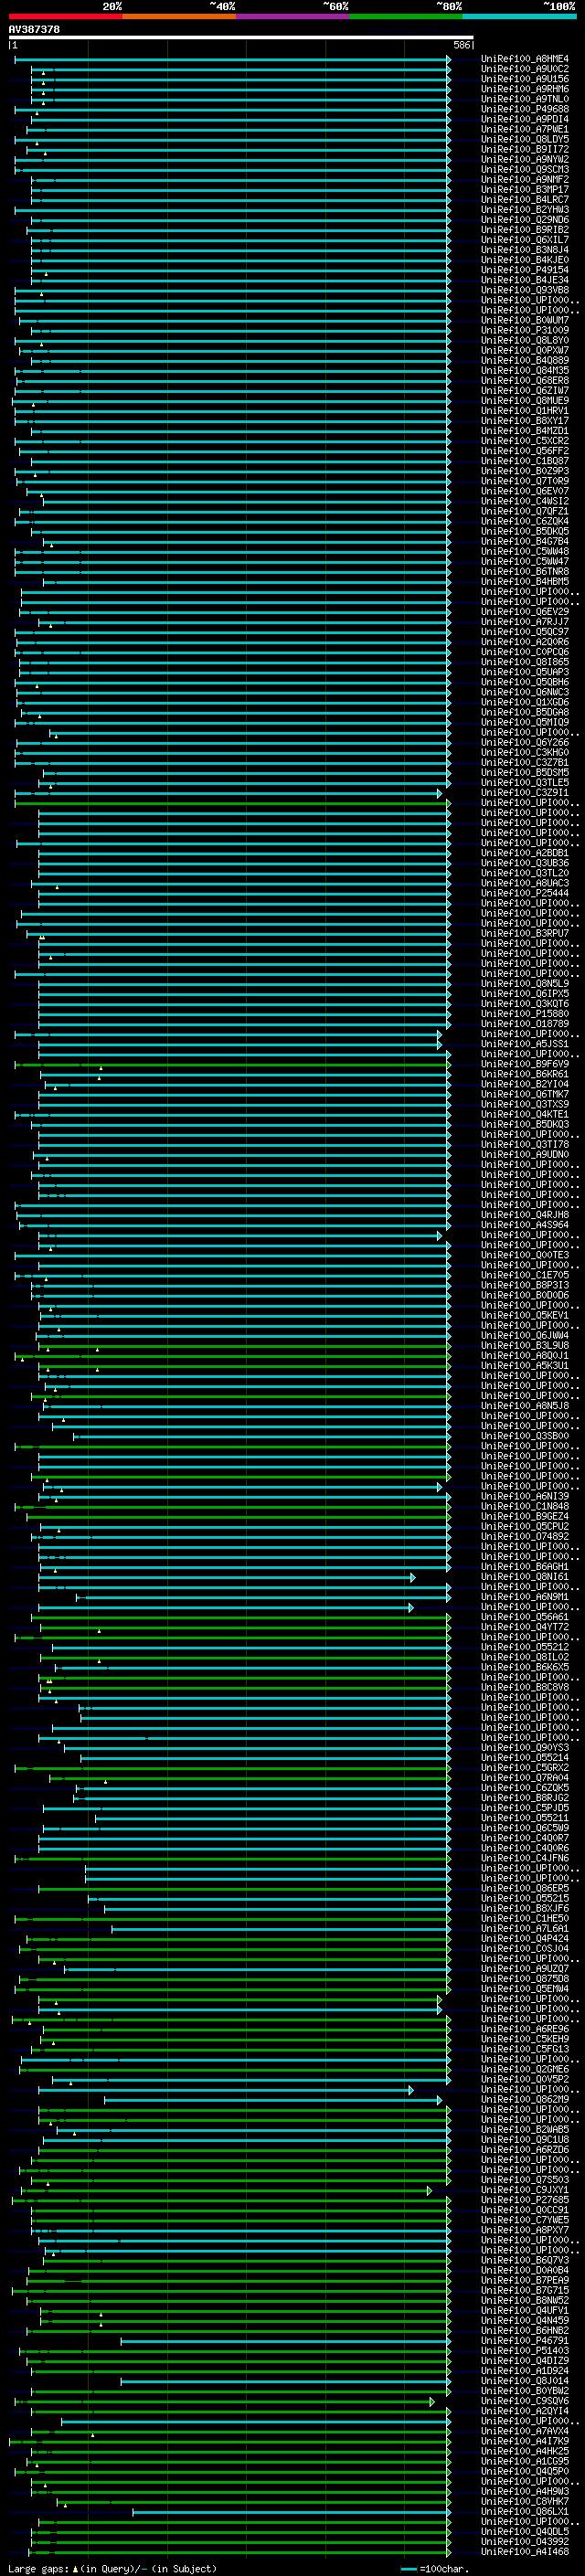The width and height of the screenshot is (585, 2576).
Task: Select hit UniRef100_C8VHK7
Action: pyautogui.click(x=525, y=2502)
